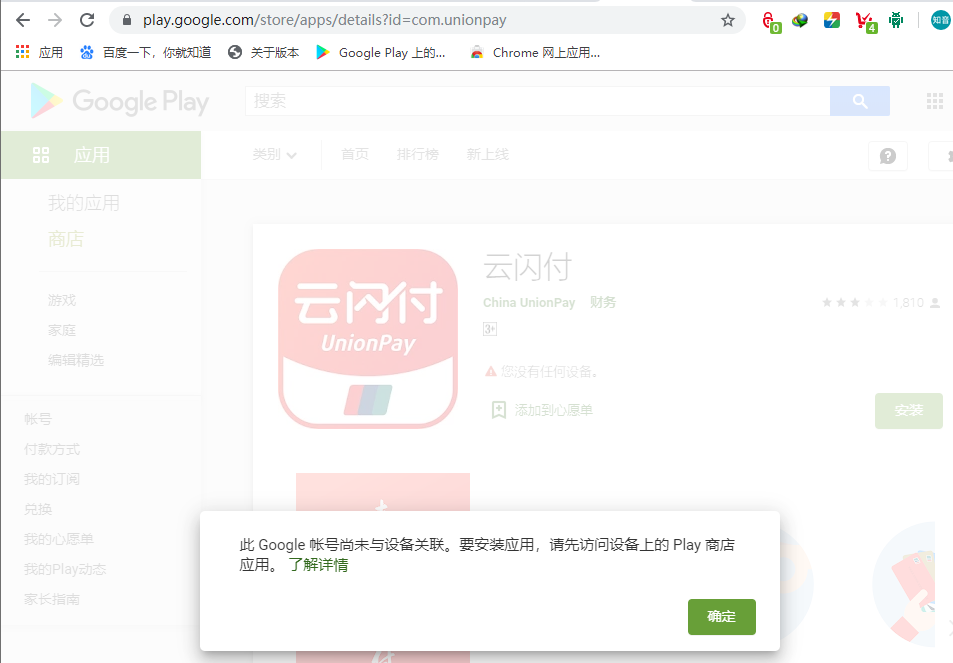Image resolution: width=953 pixels, height=663 pixels.
Task: Open the teal profile avatar
Action: click(x=941, y=20)
